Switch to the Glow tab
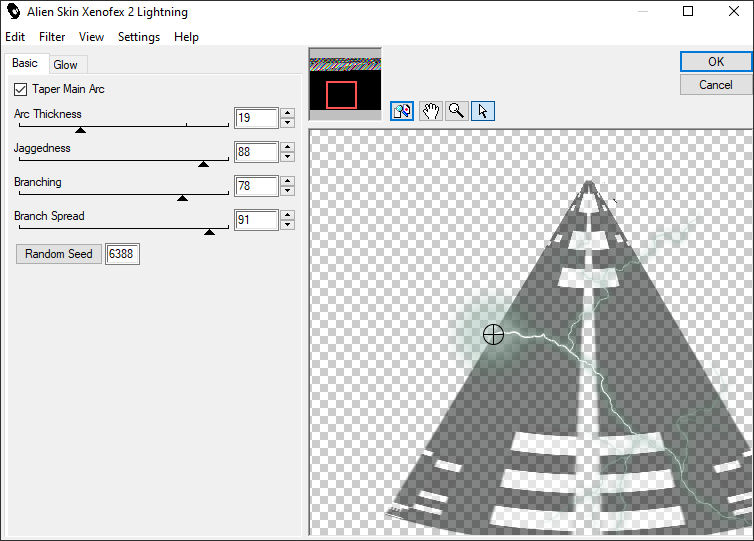Viewport: 754px width, 541px height. (x=65, y=65)
